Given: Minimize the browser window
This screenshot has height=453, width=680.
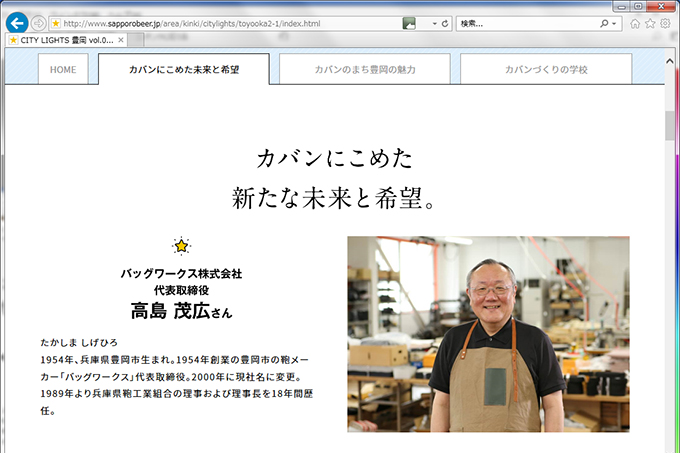Looking at the screenshot, I should 621,7.
